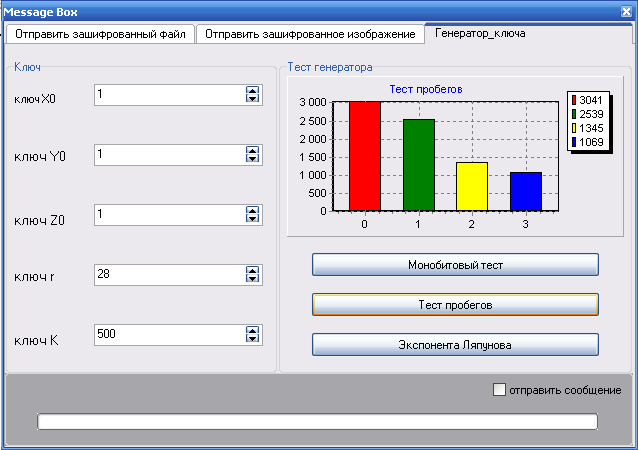Viewport: 638px width, 450px height.
Task: Click the yellow legend swatch for 1345
Action: (574, 128)
